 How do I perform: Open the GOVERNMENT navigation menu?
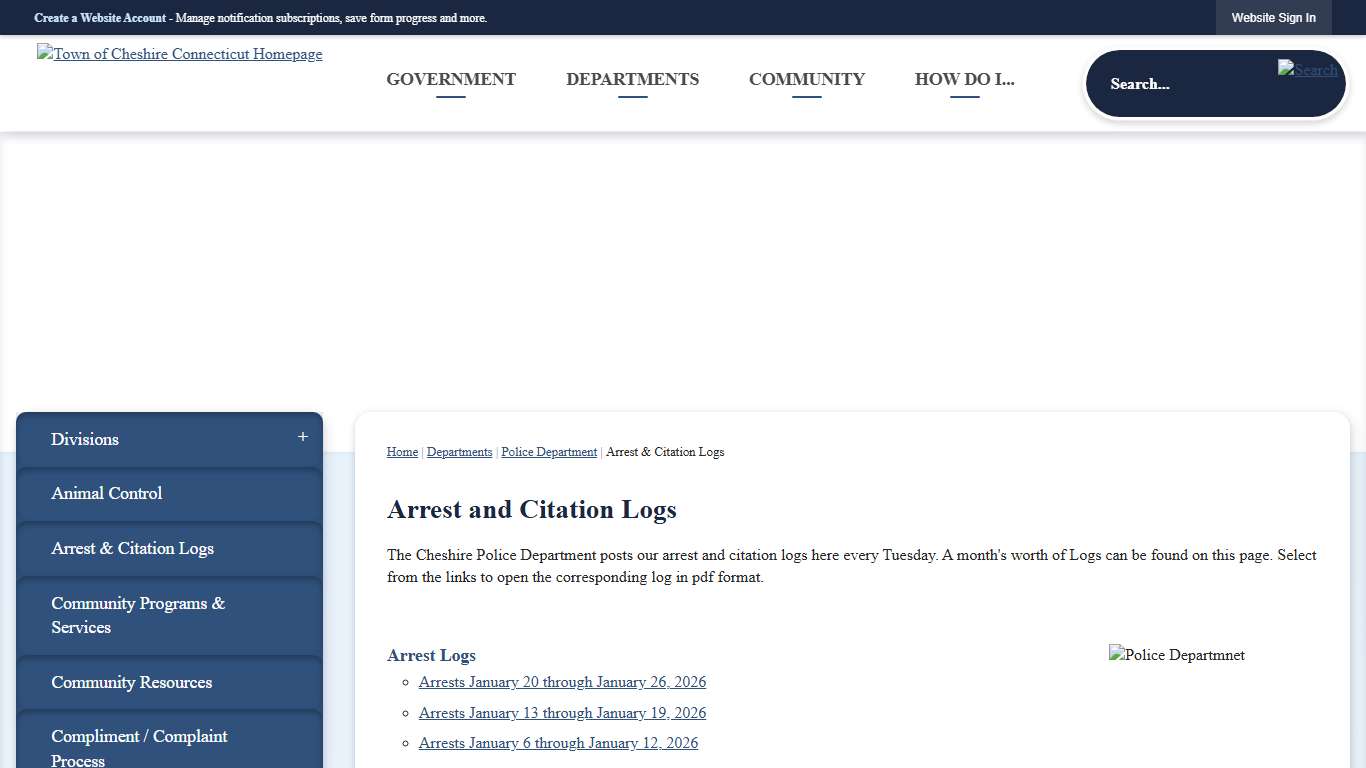[451, 79]
